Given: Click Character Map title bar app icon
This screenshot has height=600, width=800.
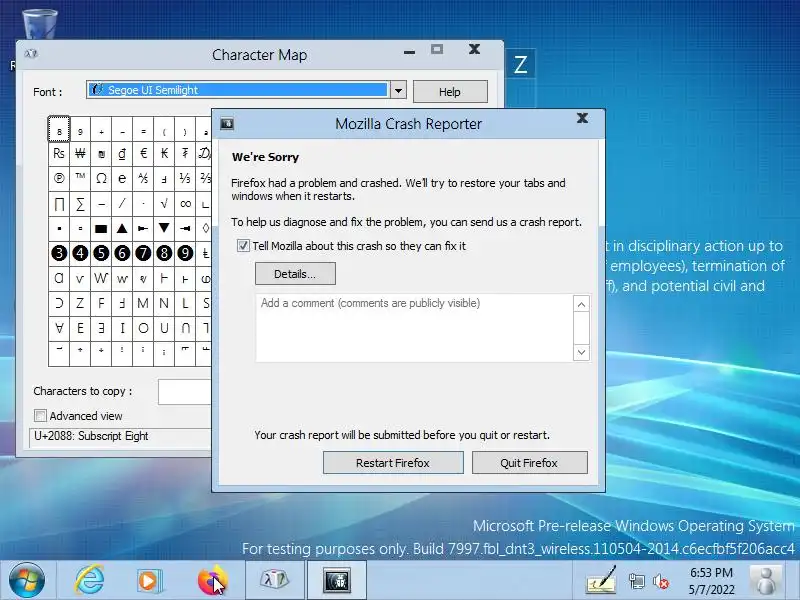Looking at the screenshot, I should pyautogui.click(x=32, y=54).
